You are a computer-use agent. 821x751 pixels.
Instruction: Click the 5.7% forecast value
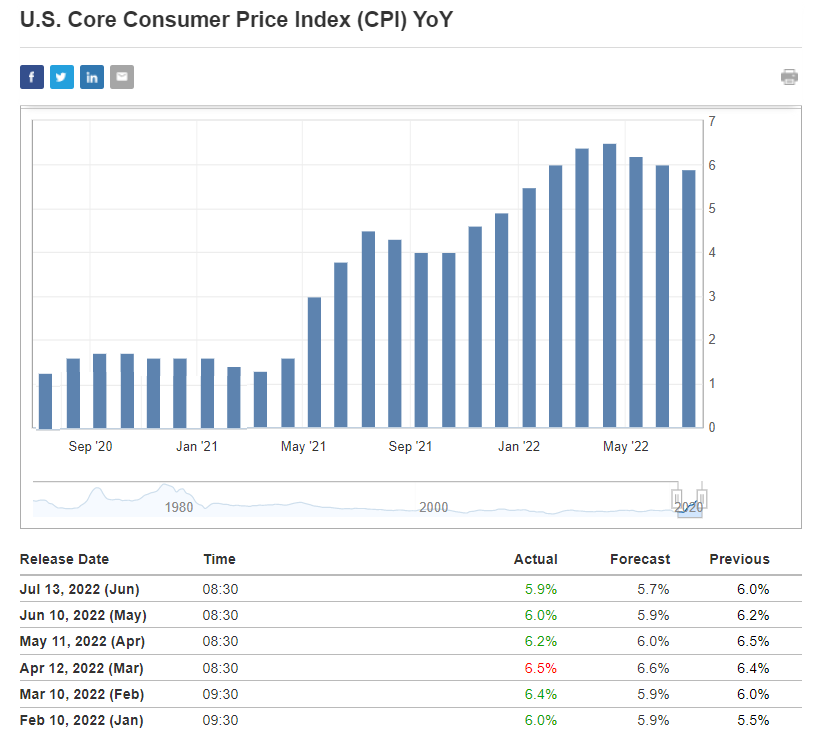pyautogui.click(x=653, y=589)
